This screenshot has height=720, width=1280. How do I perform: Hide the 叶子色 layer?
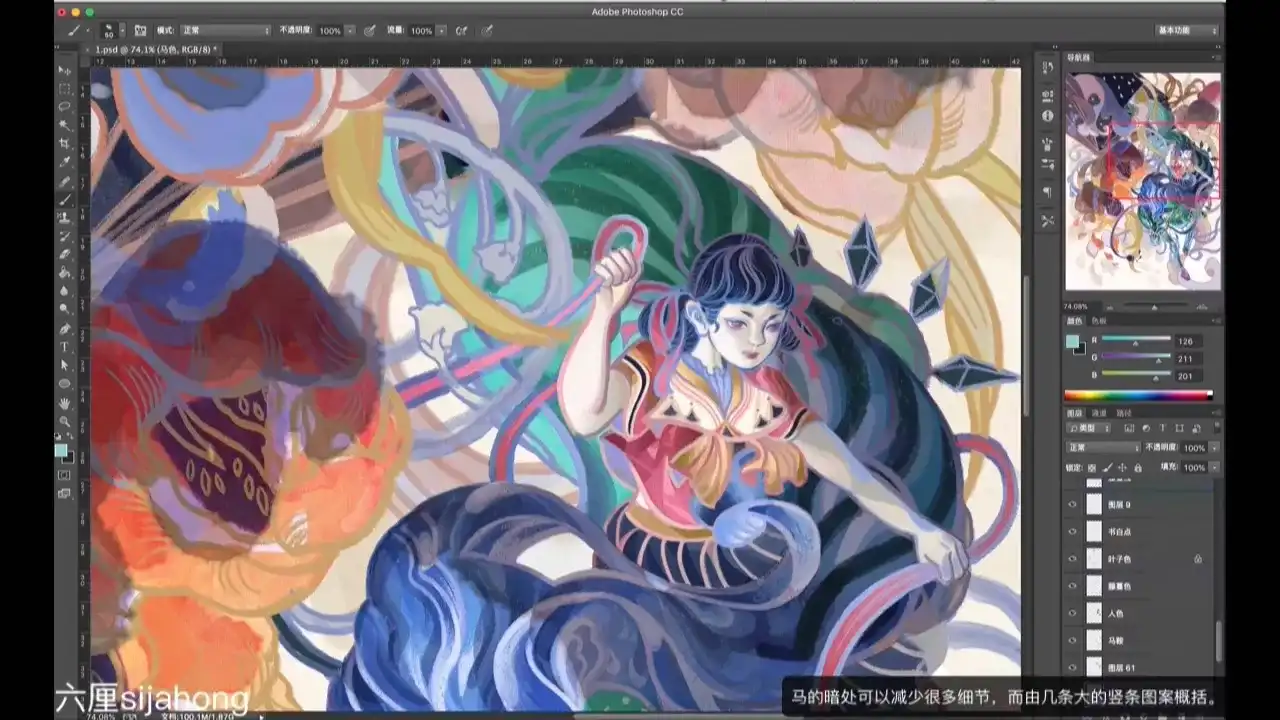[x=1072, y=560]
